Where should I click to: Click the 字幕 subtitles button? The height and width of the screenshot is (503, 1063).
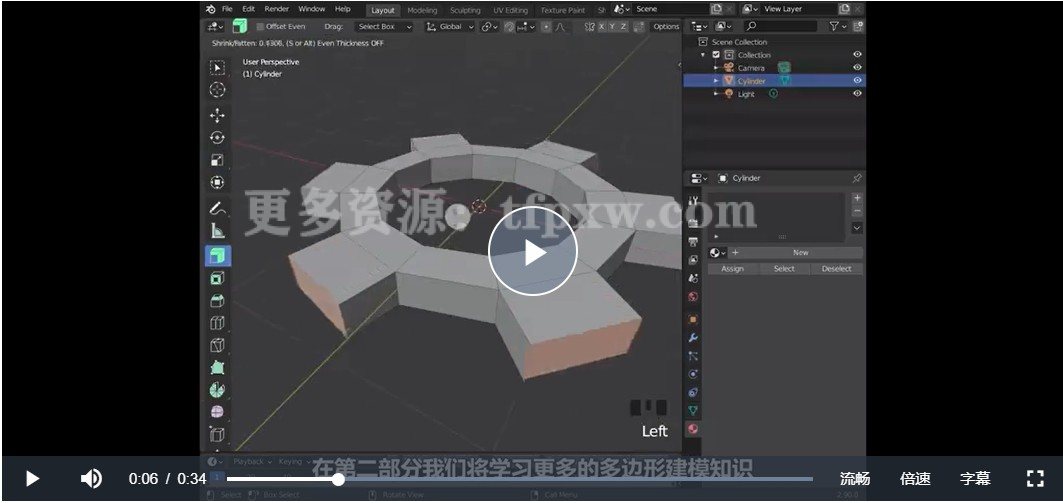(975, 479)
